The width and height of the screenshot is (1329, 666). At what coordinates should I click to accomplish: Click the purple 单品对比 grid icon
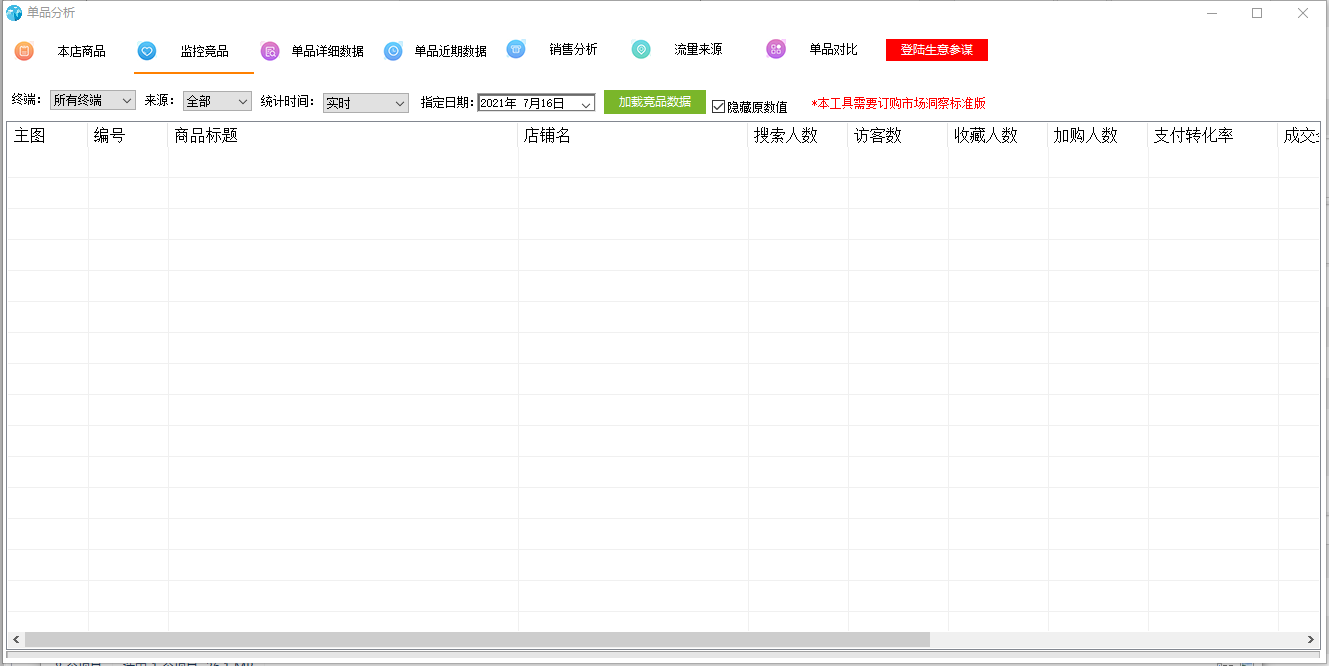(776, 49)
